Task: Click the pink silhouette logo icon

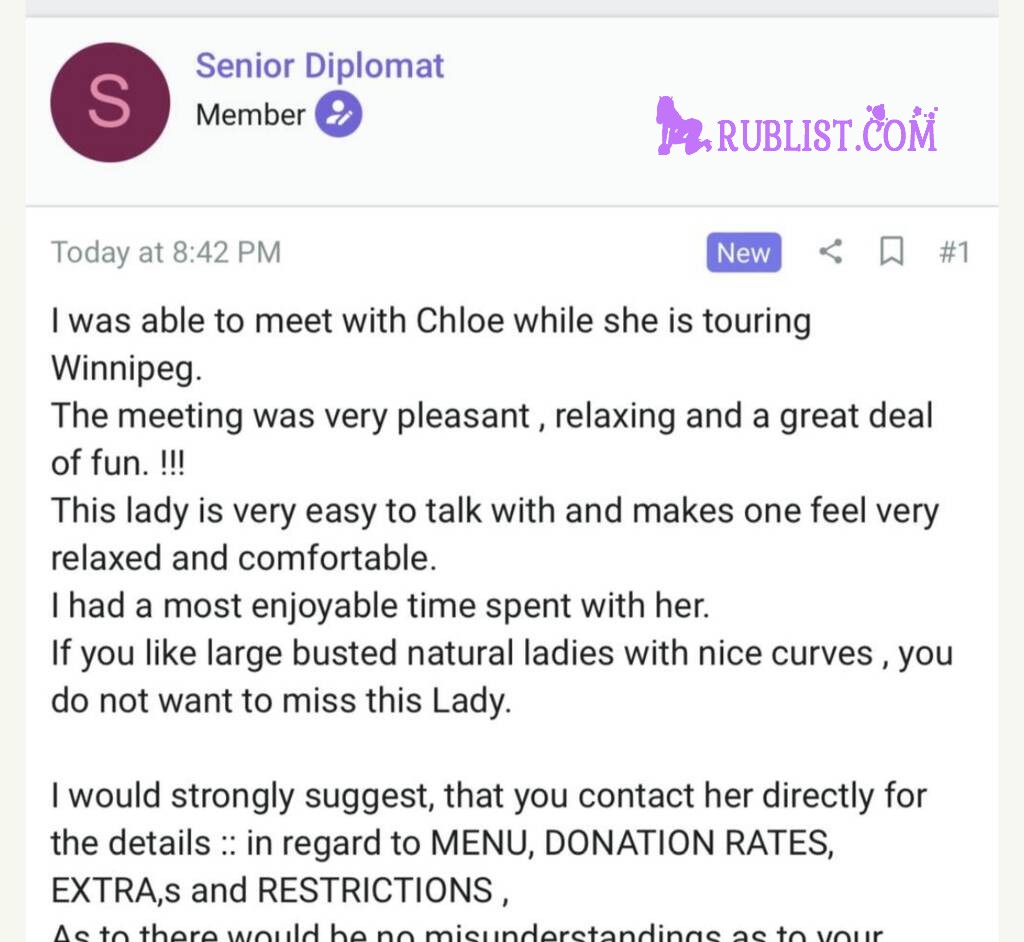Action: pos(682,126)
